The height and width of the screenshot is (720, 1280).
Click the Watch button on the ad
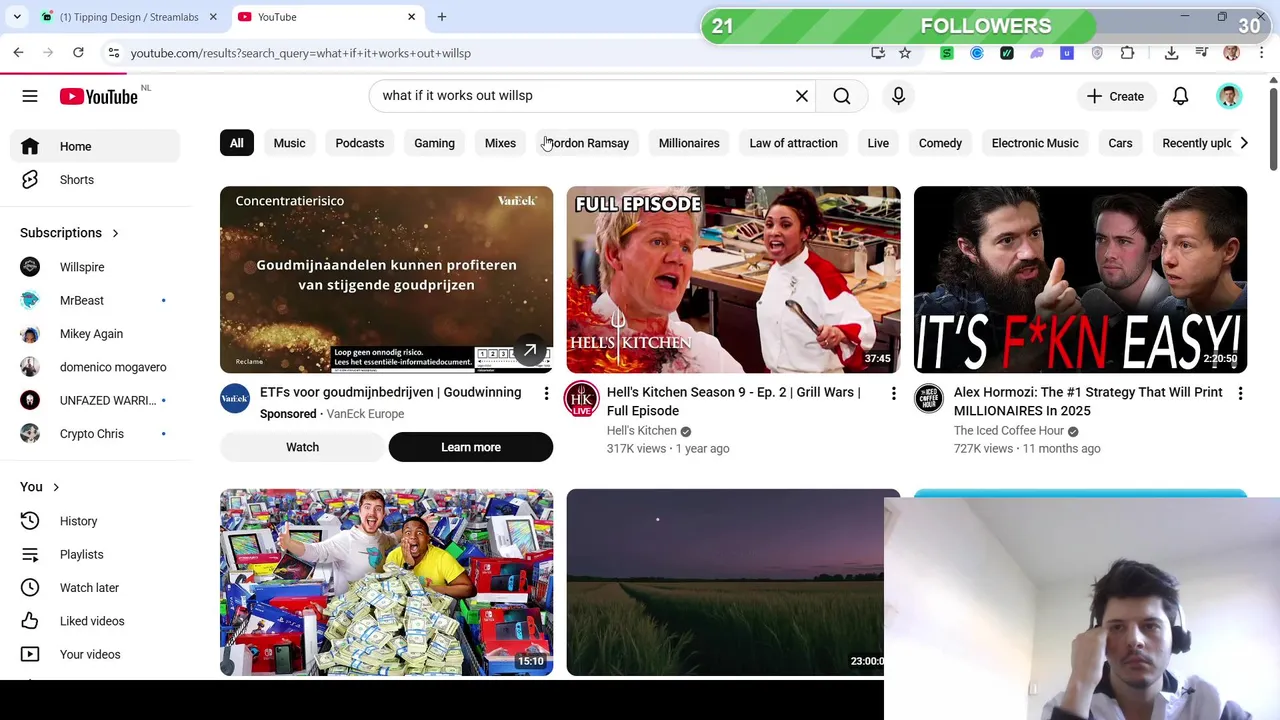(x=302, y=447)
